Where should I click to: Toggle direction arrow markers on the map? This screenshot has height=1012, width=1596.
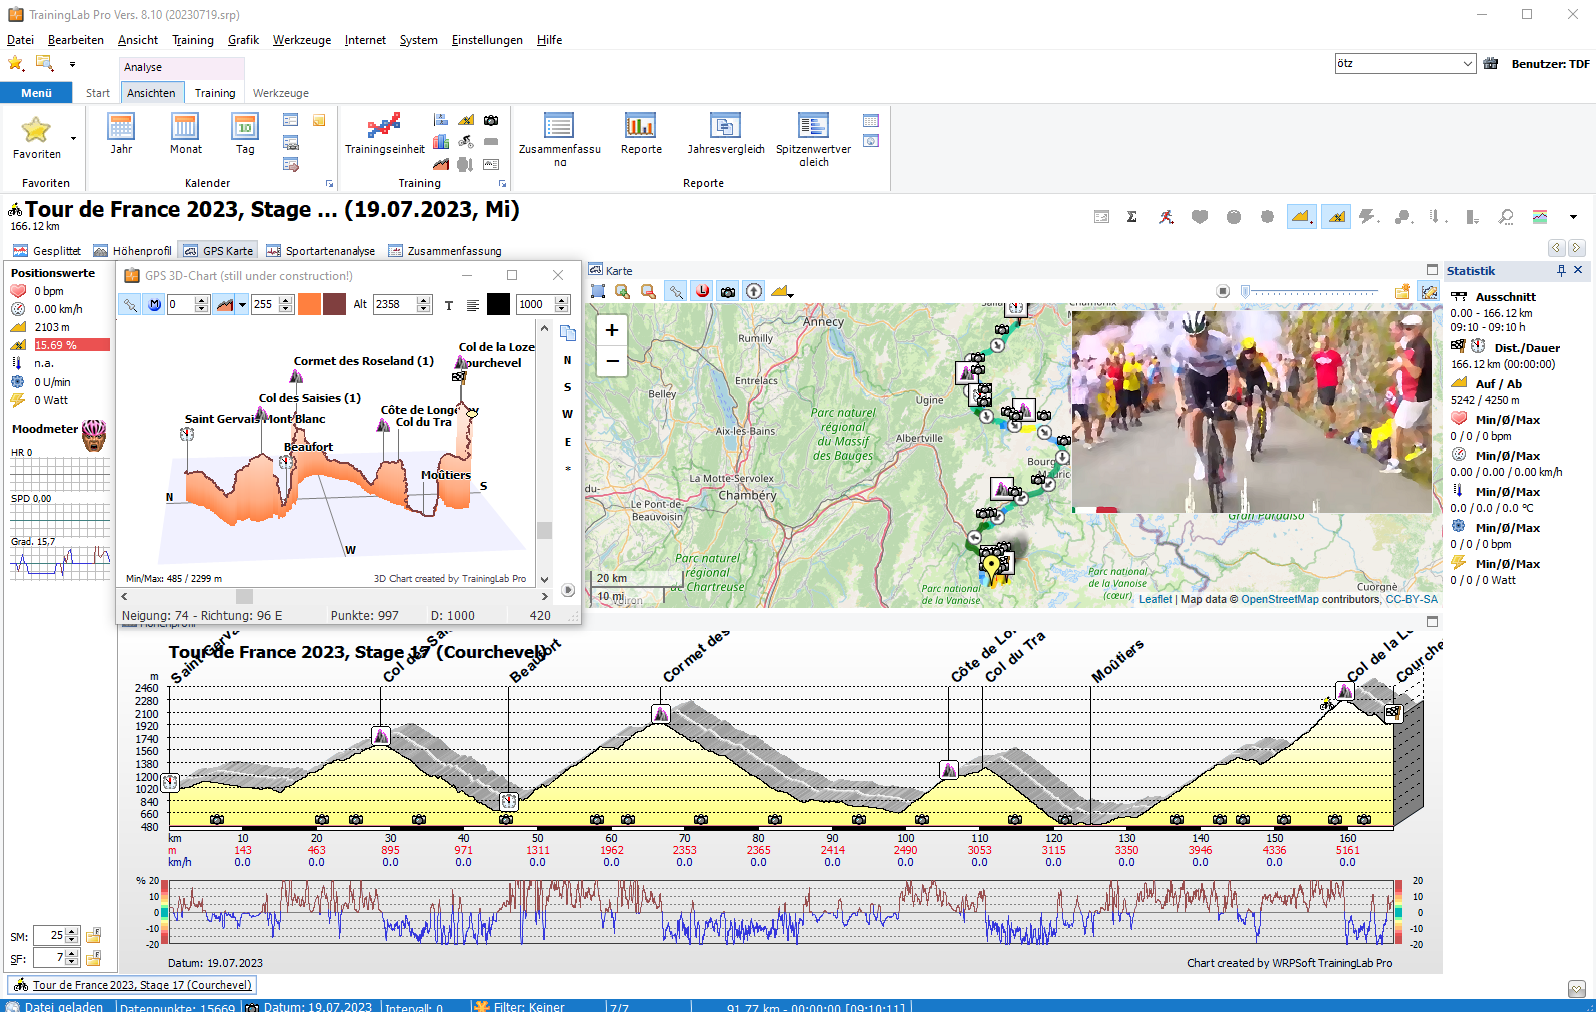click(x=754, y=291)
